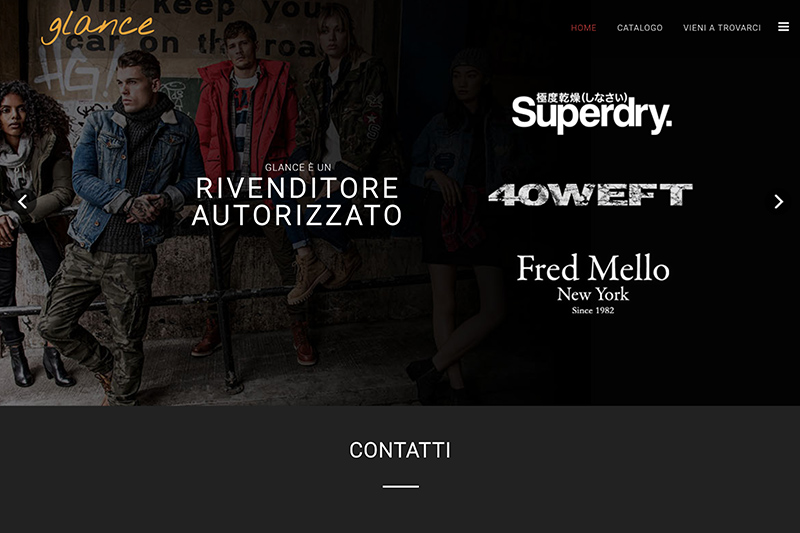Click the Since 1982 text

coord(592,310)
